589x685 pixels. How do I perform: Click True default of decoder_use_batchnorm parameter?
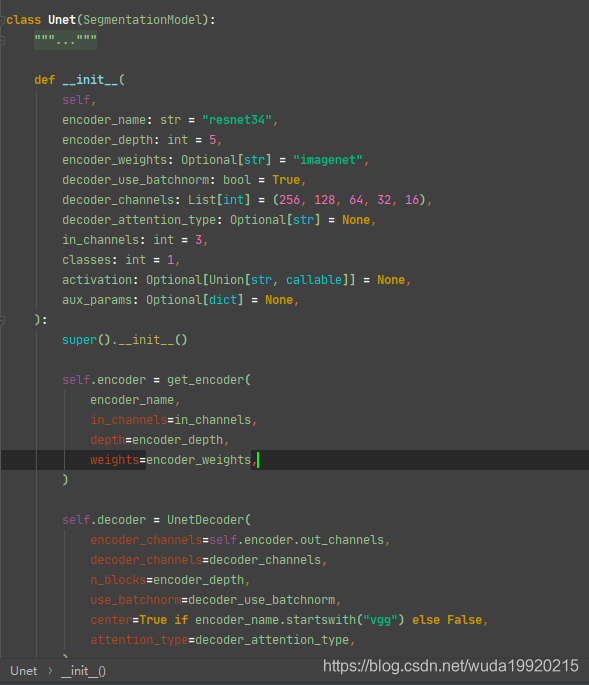286,180
